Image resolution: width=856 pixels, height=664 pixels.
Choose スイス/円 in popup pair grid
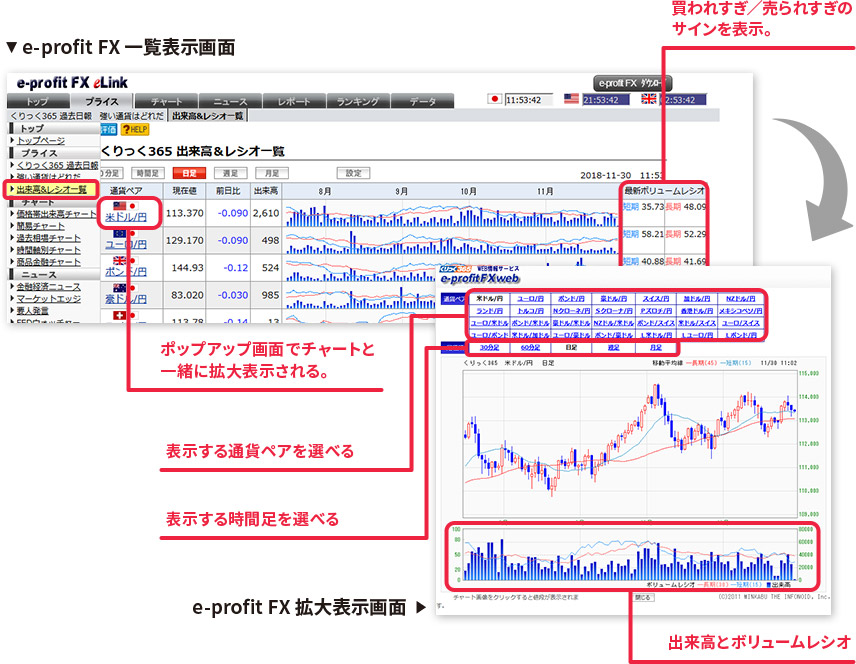coord(656,299)
